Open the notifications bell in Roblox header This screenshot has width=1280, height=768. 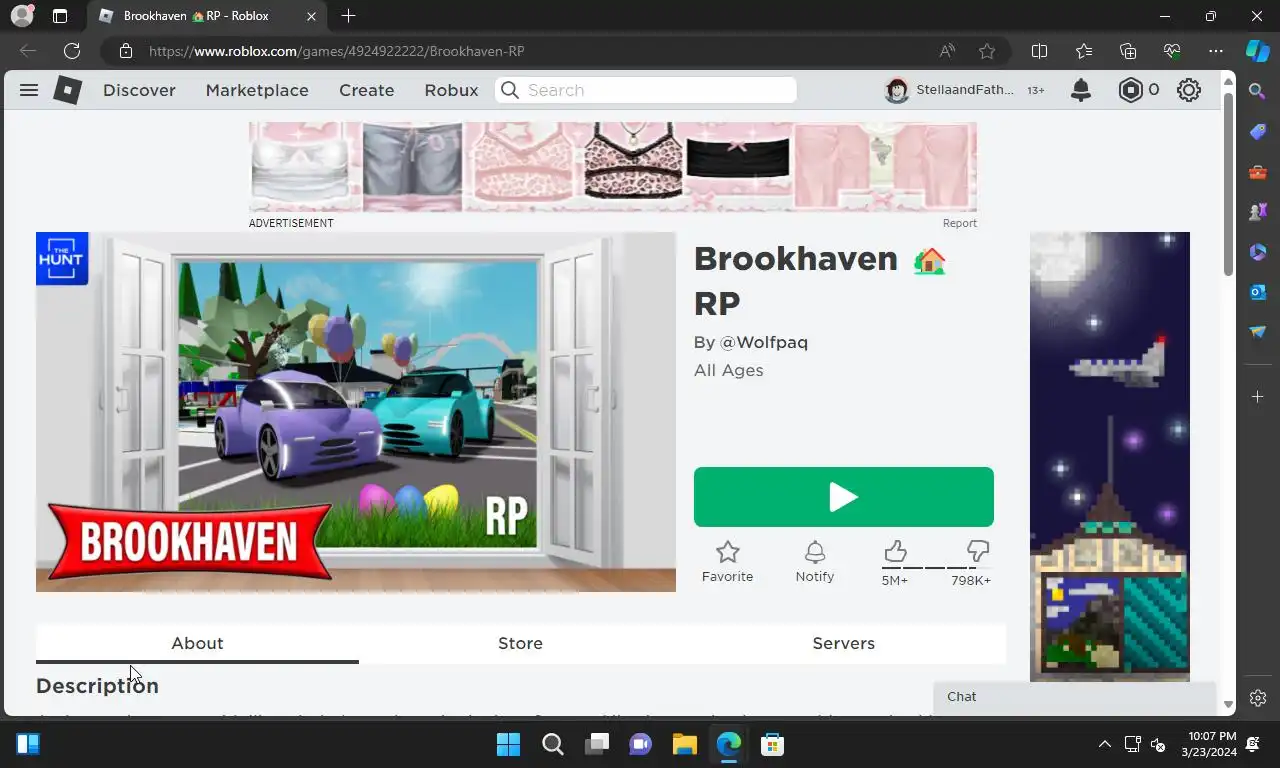tap(1081, 90)
